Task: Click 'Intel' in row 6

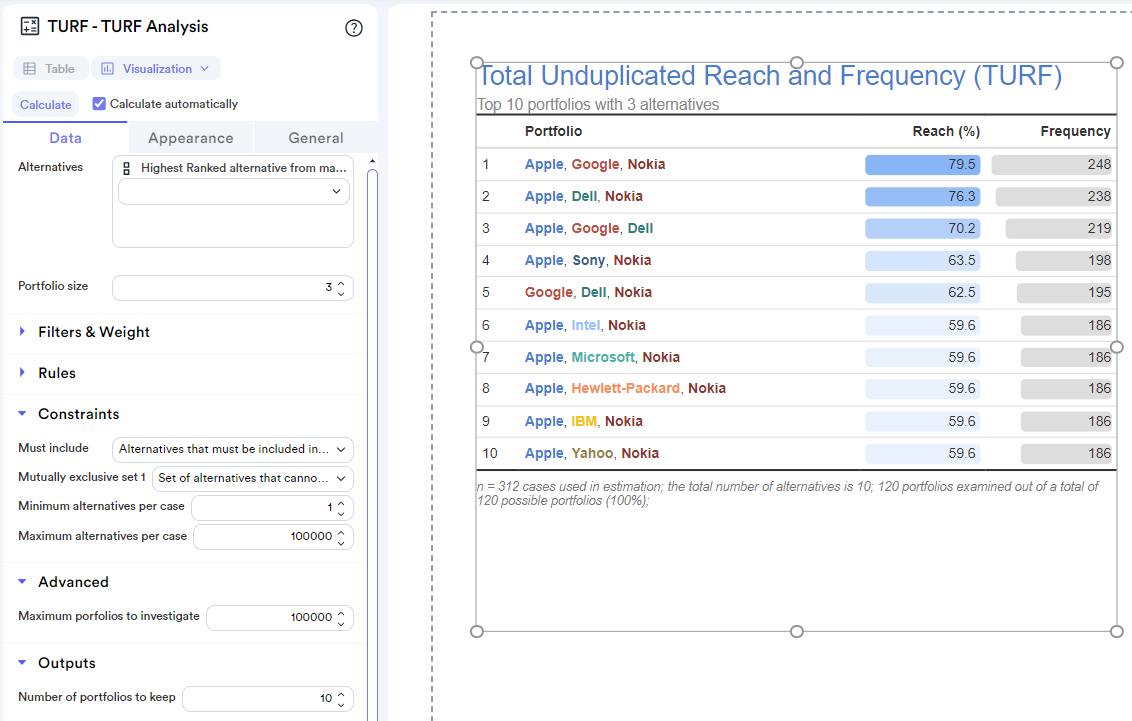Action: point(585,325)
